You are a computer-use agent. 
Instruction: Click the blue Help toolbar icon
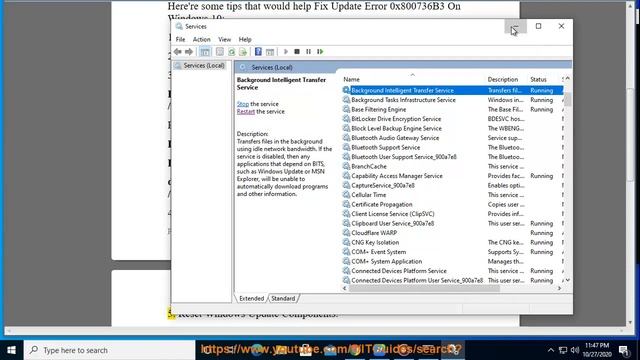click(258, 52)
